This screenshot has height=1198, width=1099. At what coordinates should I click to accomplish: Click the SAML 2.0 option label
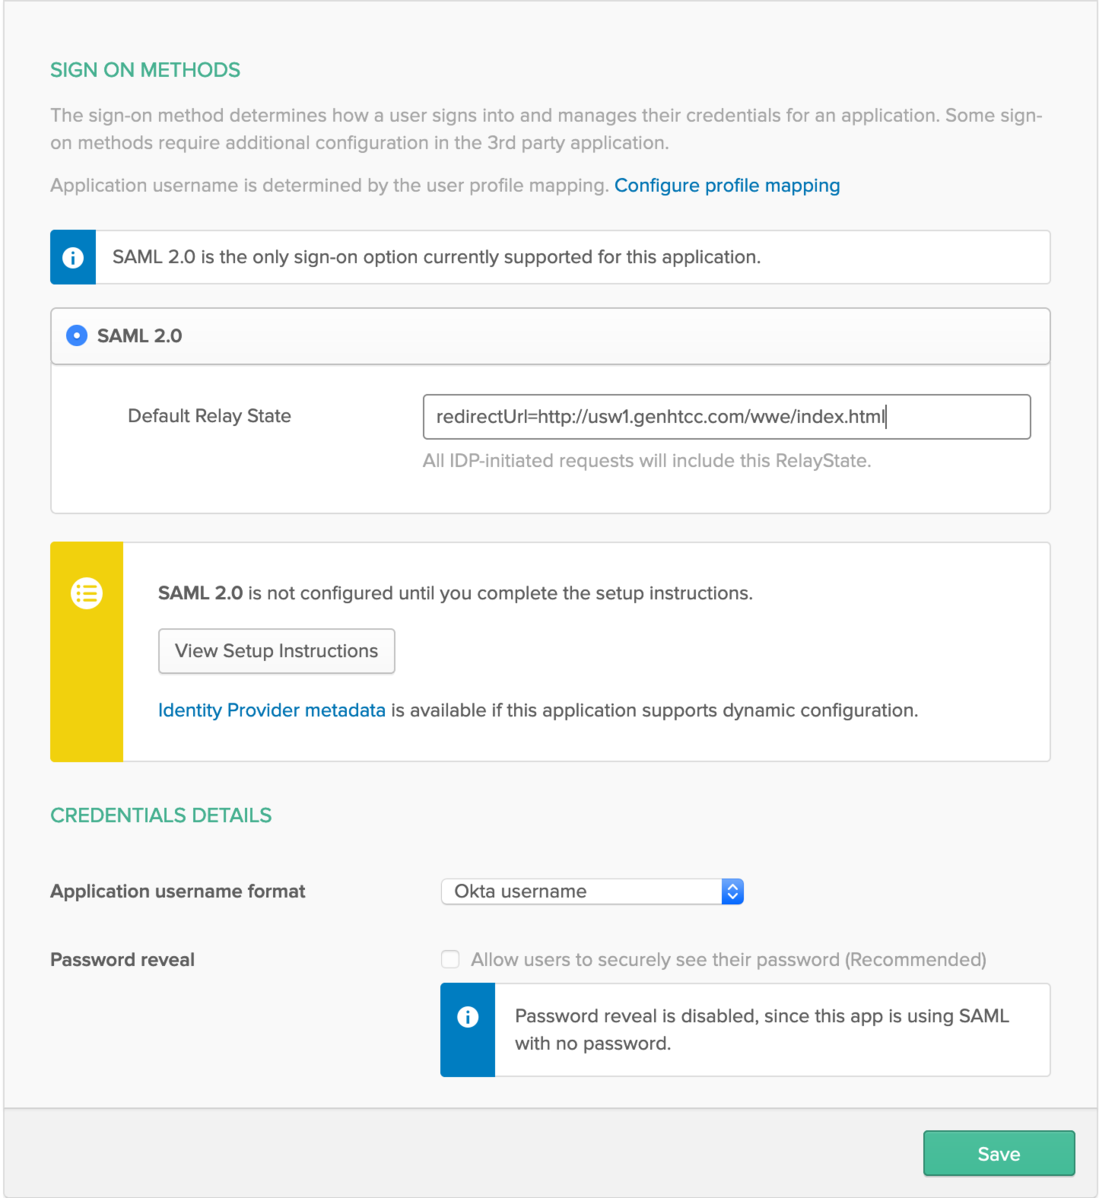[x=139, y=336]
